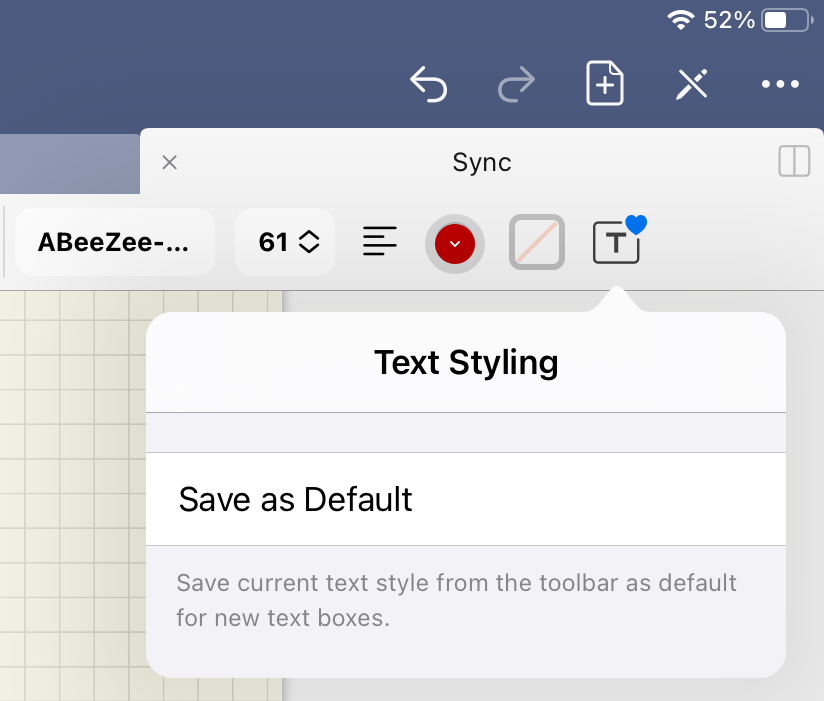824x701 pixels.
Task: Open the more options ellipsis menu
Action: [x=780, y=84]
